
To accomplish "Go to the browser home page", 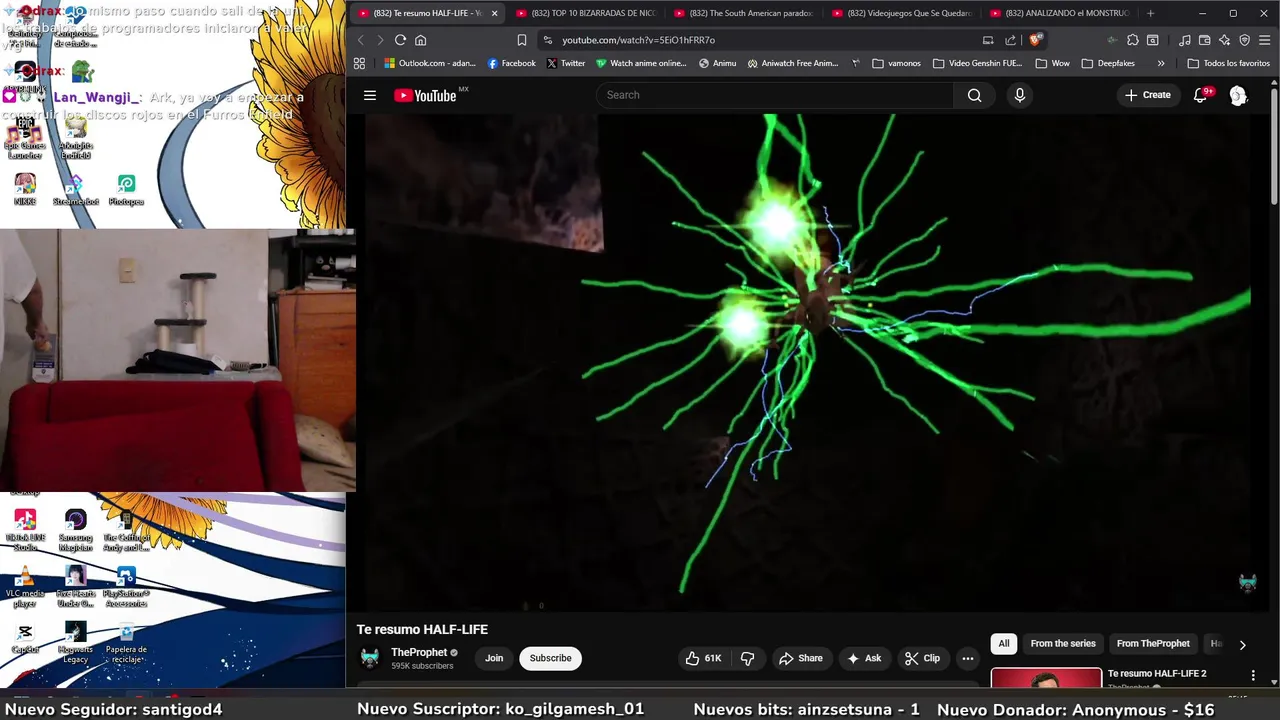I will tap(420, 40).
